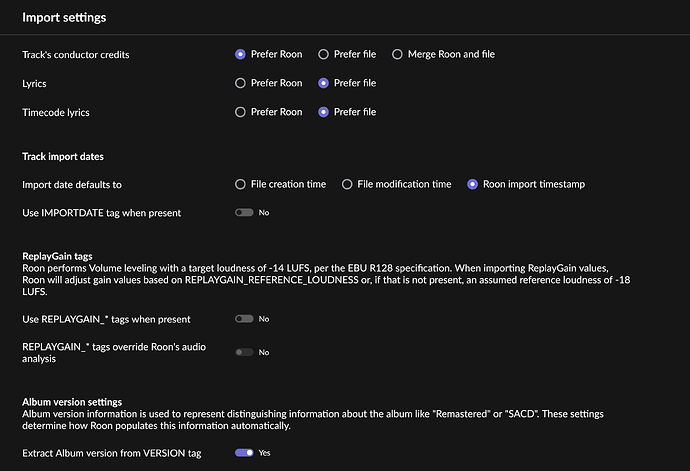Click the Extract Album version from VERSION tag label

(112, 453)
